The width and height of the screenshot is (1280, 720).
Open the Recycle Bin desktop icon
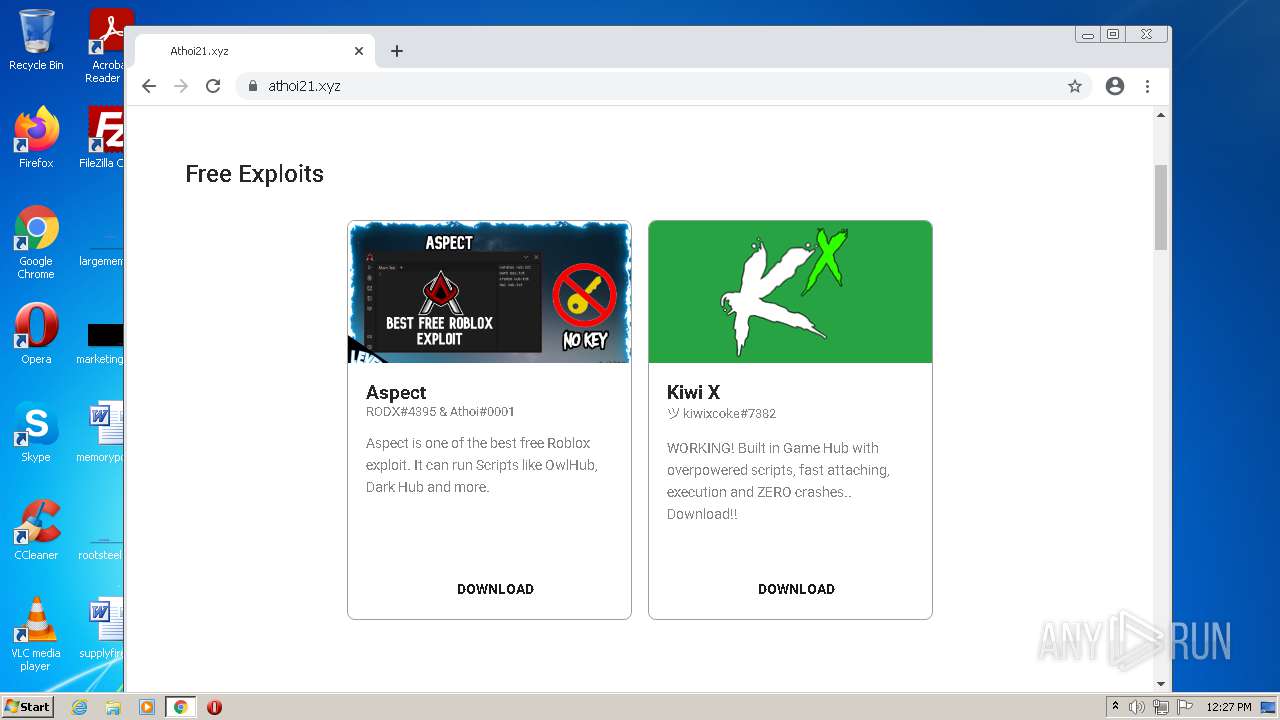tap(36, 40)
